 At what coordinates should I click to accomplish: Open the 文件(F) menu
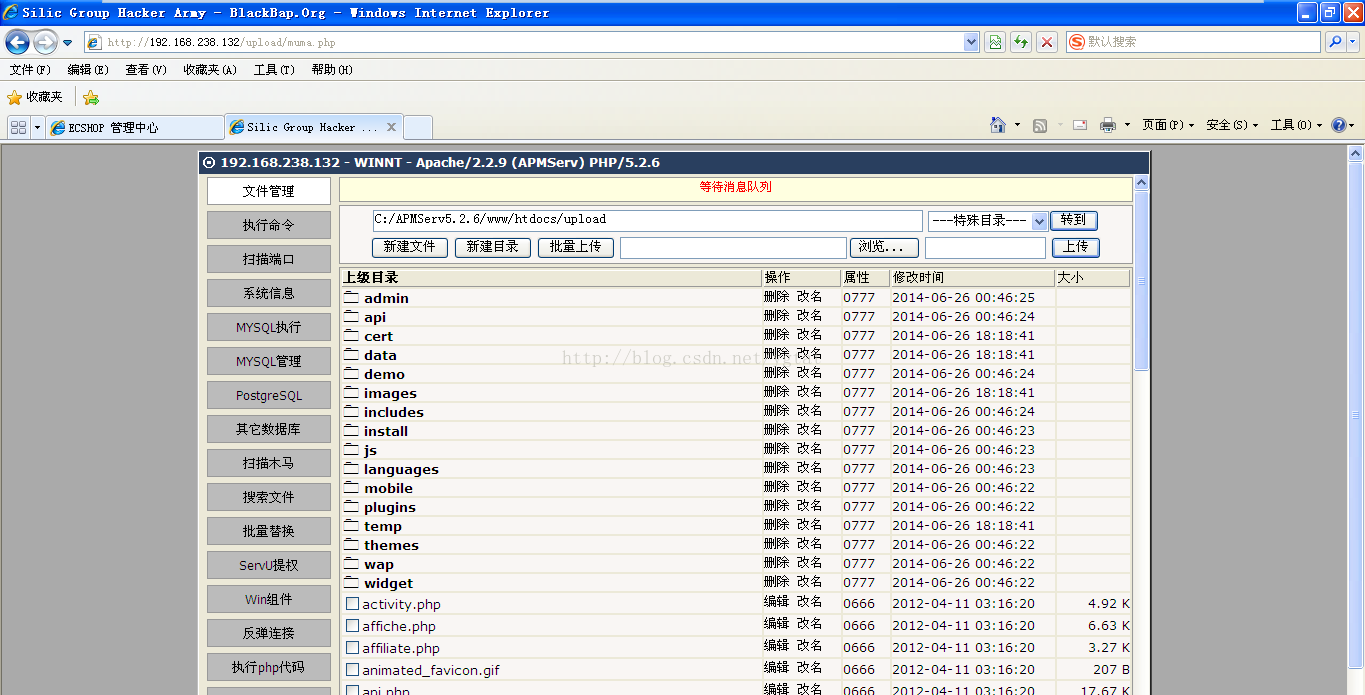coord(30,70)
